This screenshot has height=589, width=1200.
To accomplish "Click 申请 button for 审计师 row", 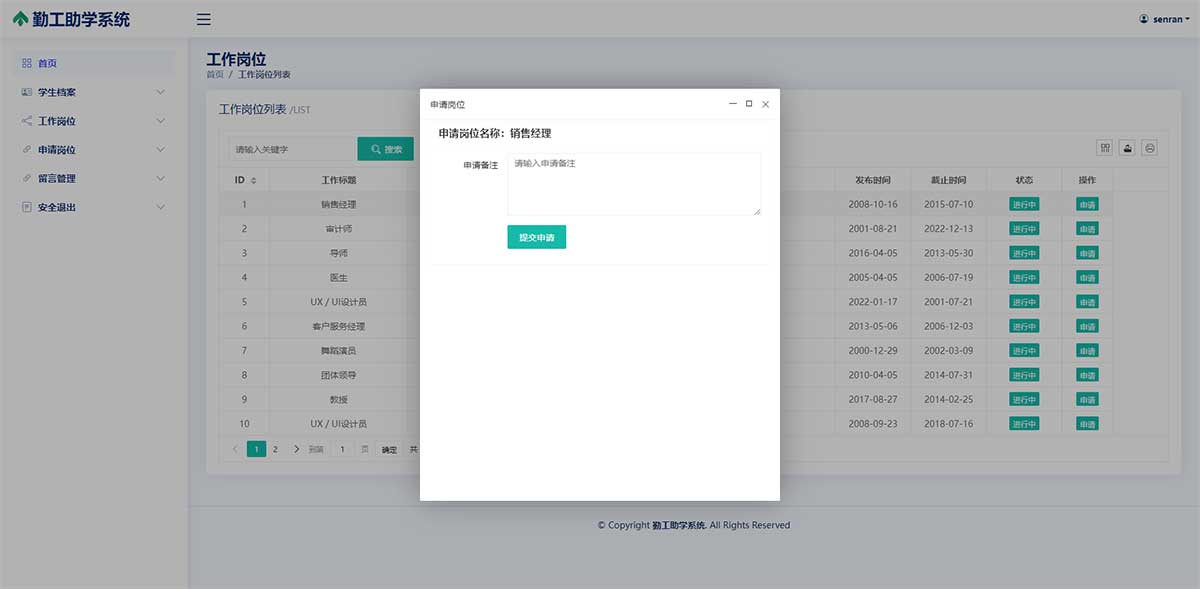I will 1087,229.
